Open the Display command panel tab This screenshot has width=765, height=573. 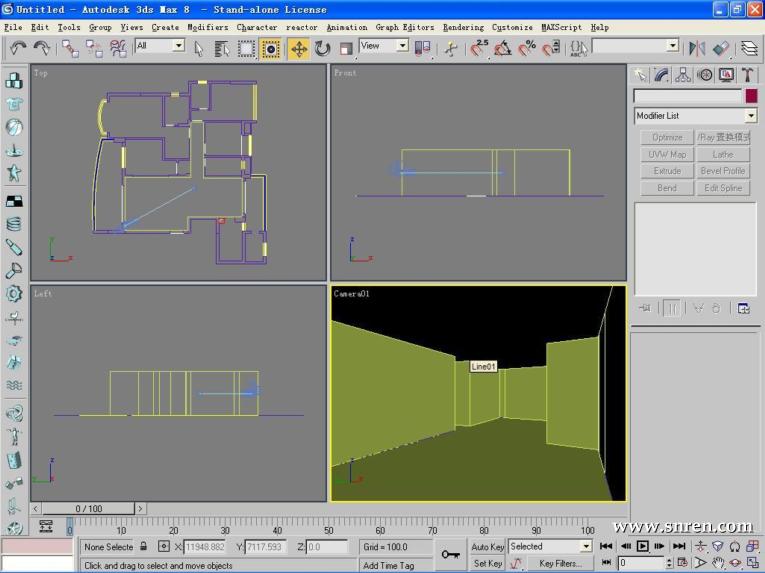pos(726,75)
